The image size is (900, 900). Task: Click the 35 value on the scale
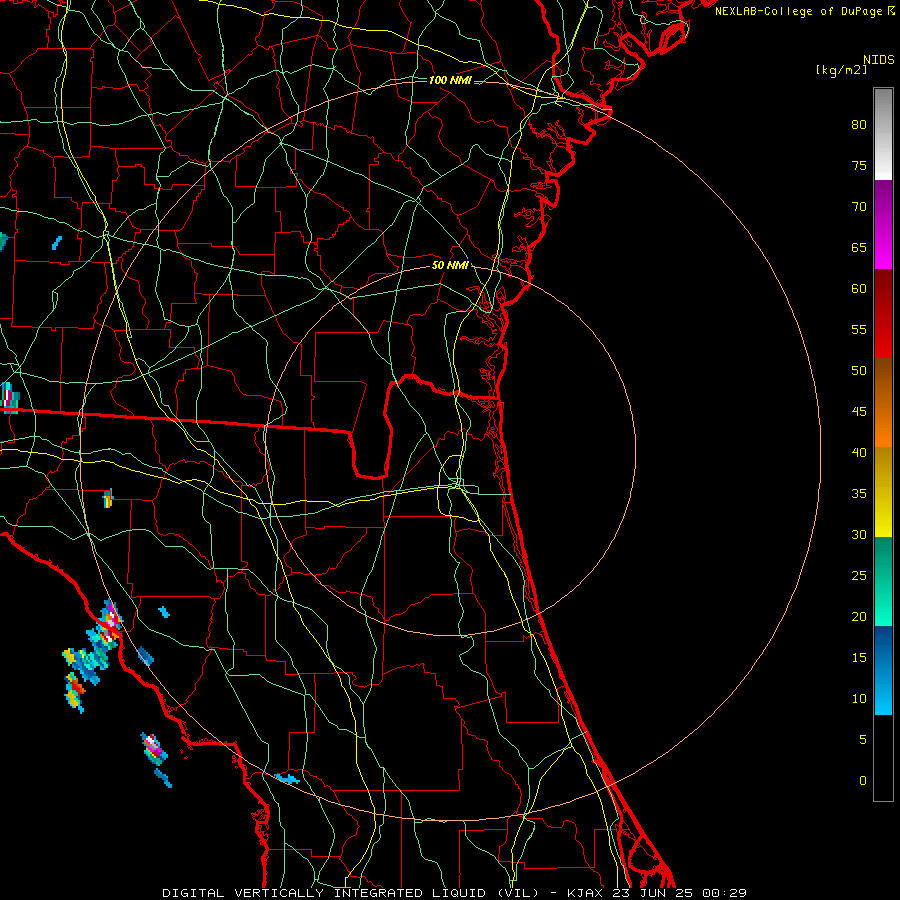click(x=859, y=494)
